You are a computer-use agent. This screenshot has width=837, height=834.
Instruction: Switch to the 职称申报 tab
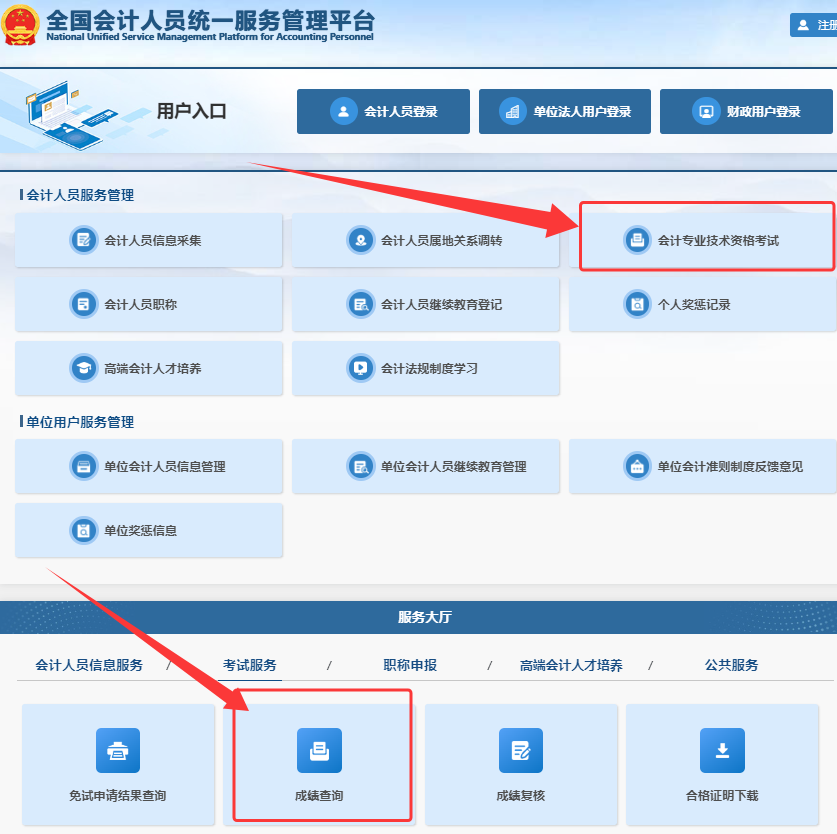click(x=410, y=665)
